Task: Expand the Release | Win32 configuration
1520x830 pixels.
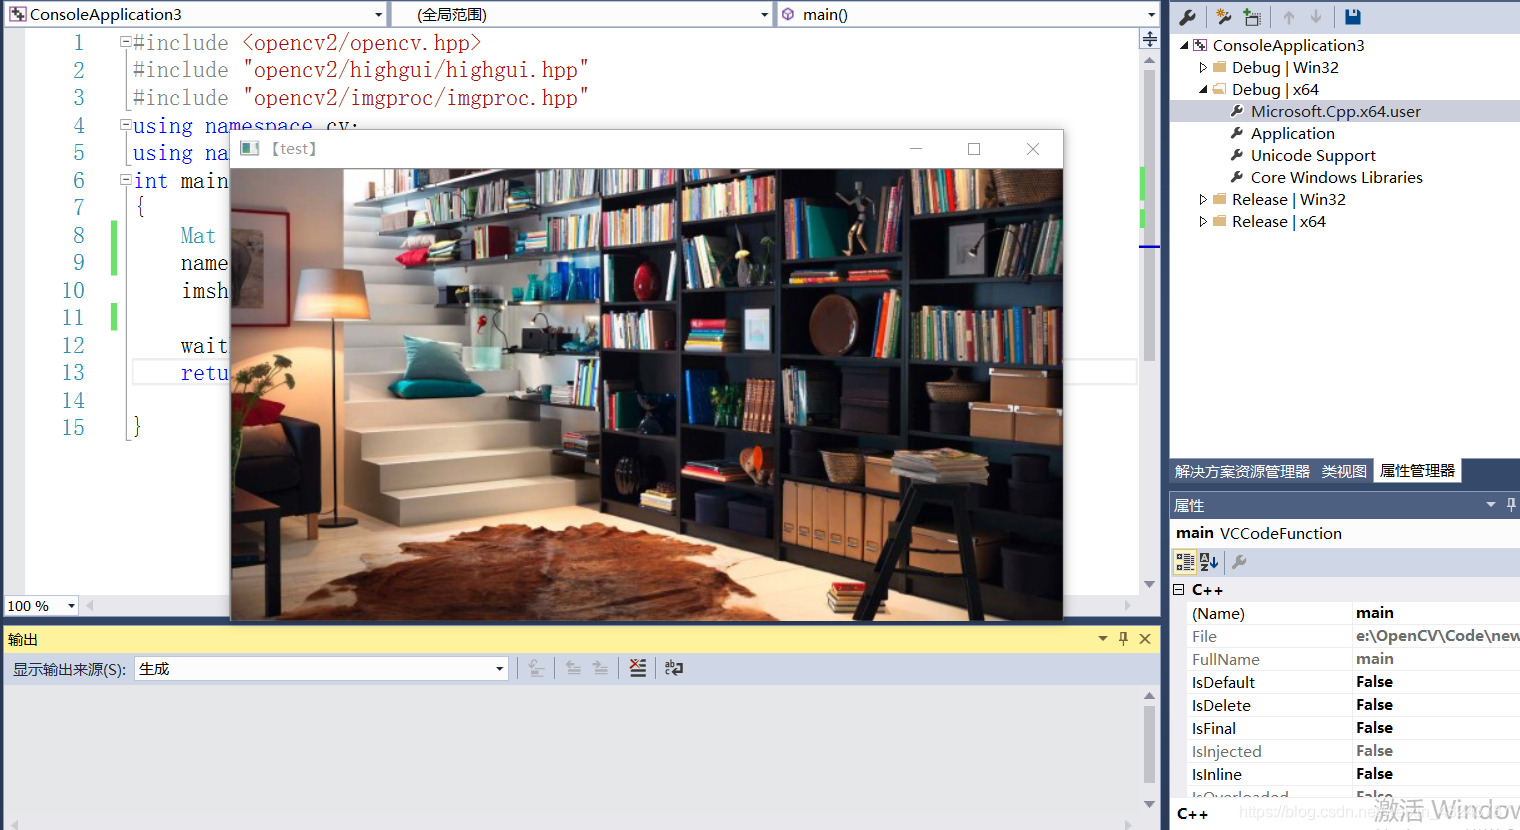Action: [x=1204, y=199]
